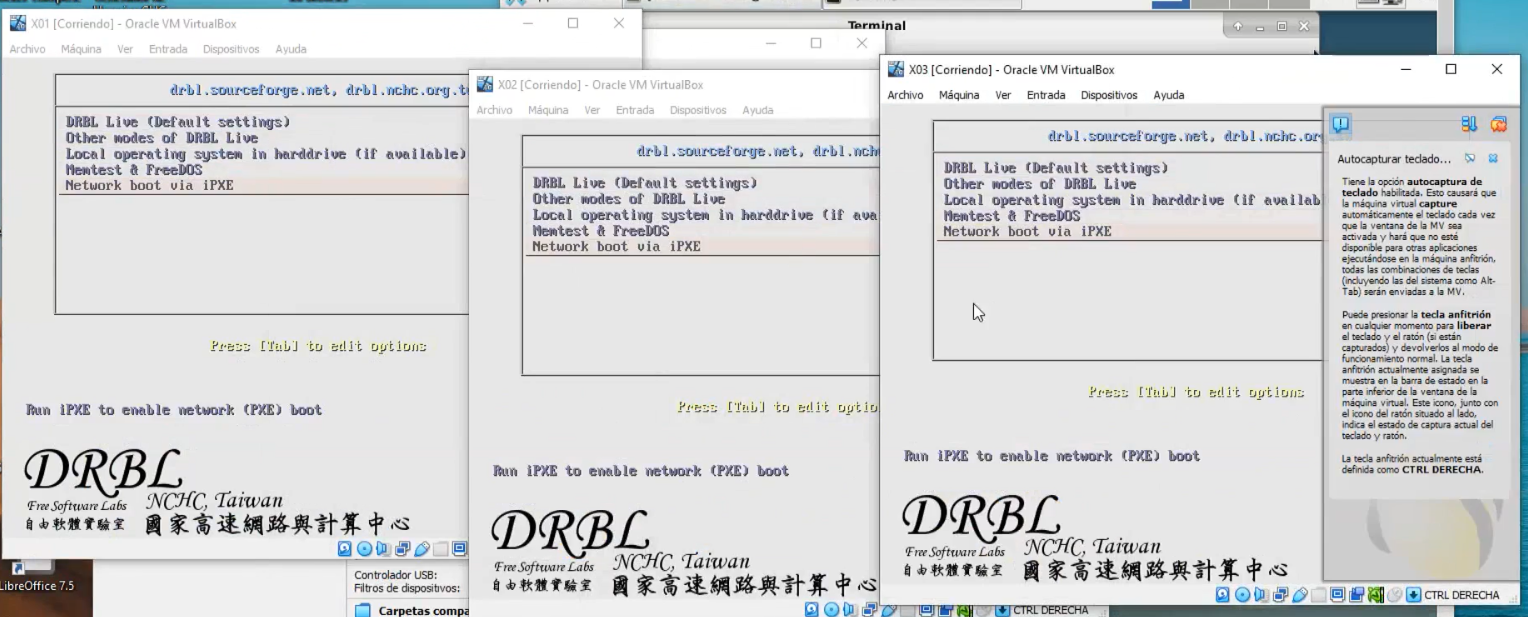The width and height of the screenshot is (1528, 617).
Task: Click the optical disc indicator in X03 status bar
Action: point(1242,595)
